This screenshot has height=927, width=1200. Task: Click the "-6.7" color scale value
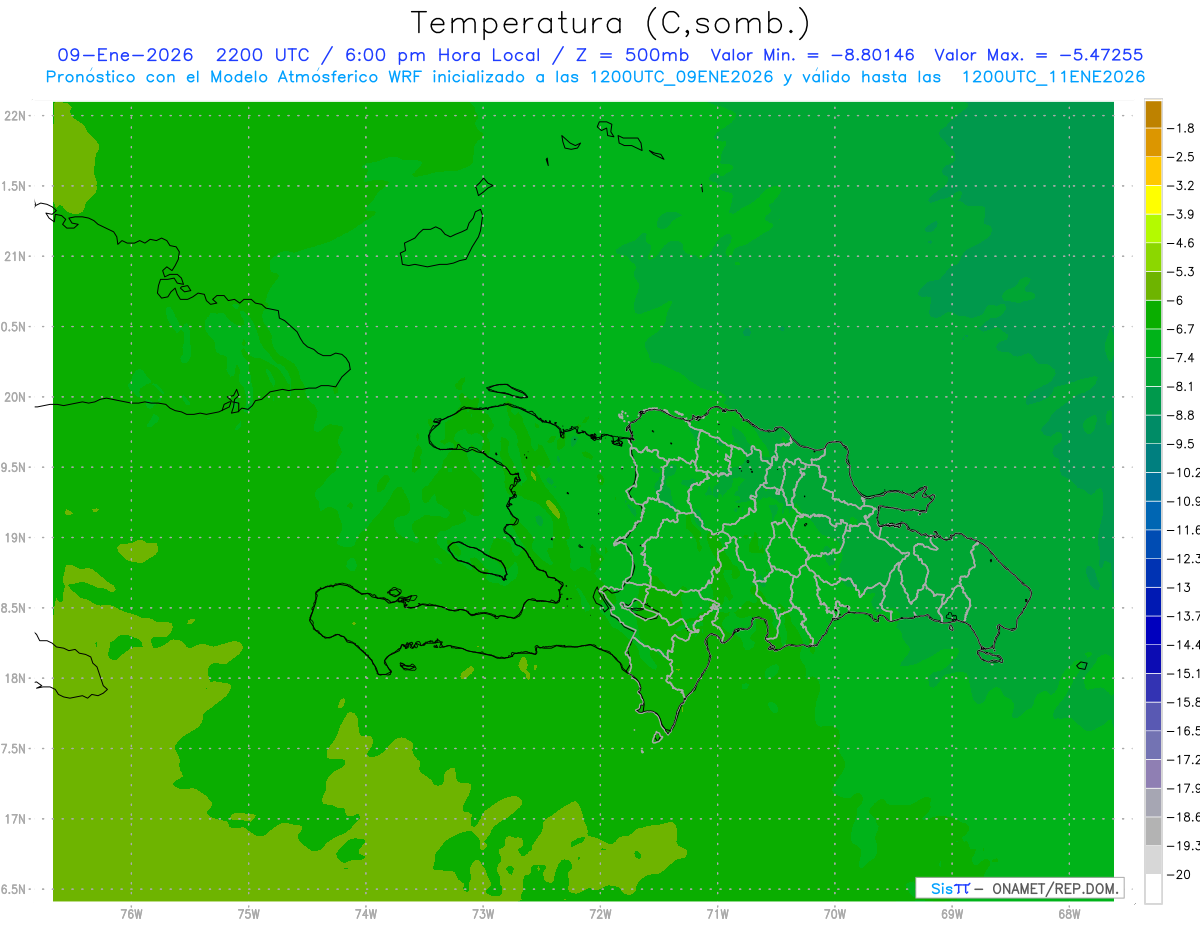[1182, 329]
